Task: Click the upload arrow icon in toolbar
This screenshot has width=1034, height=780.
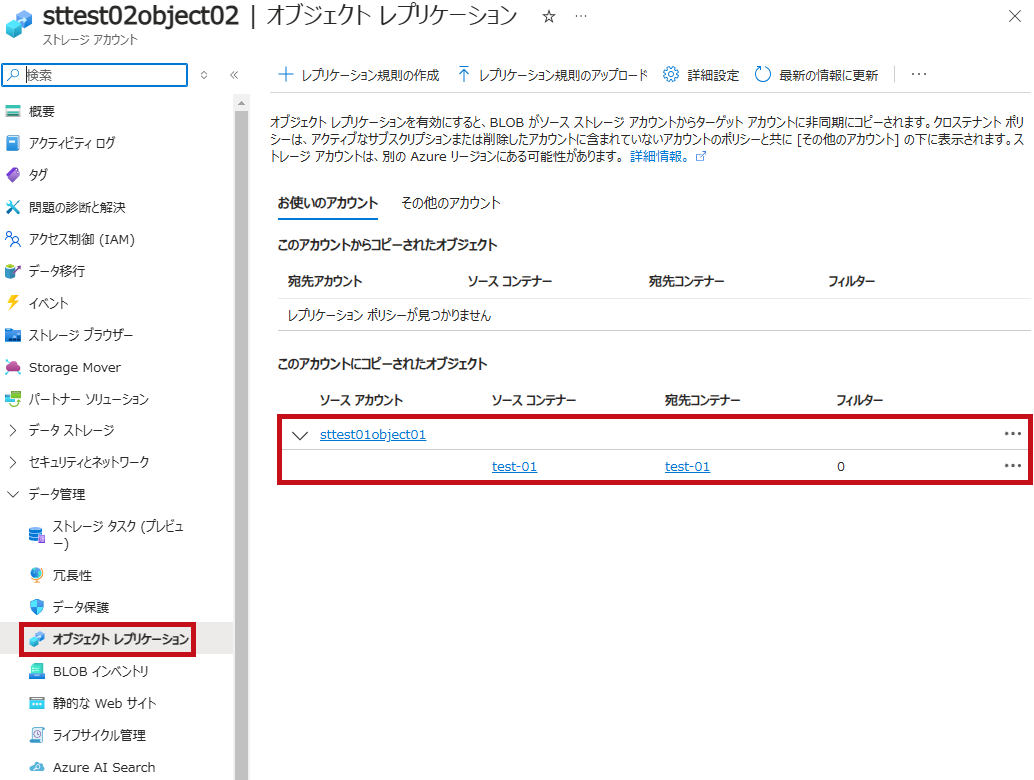Action: coord(464,75)
